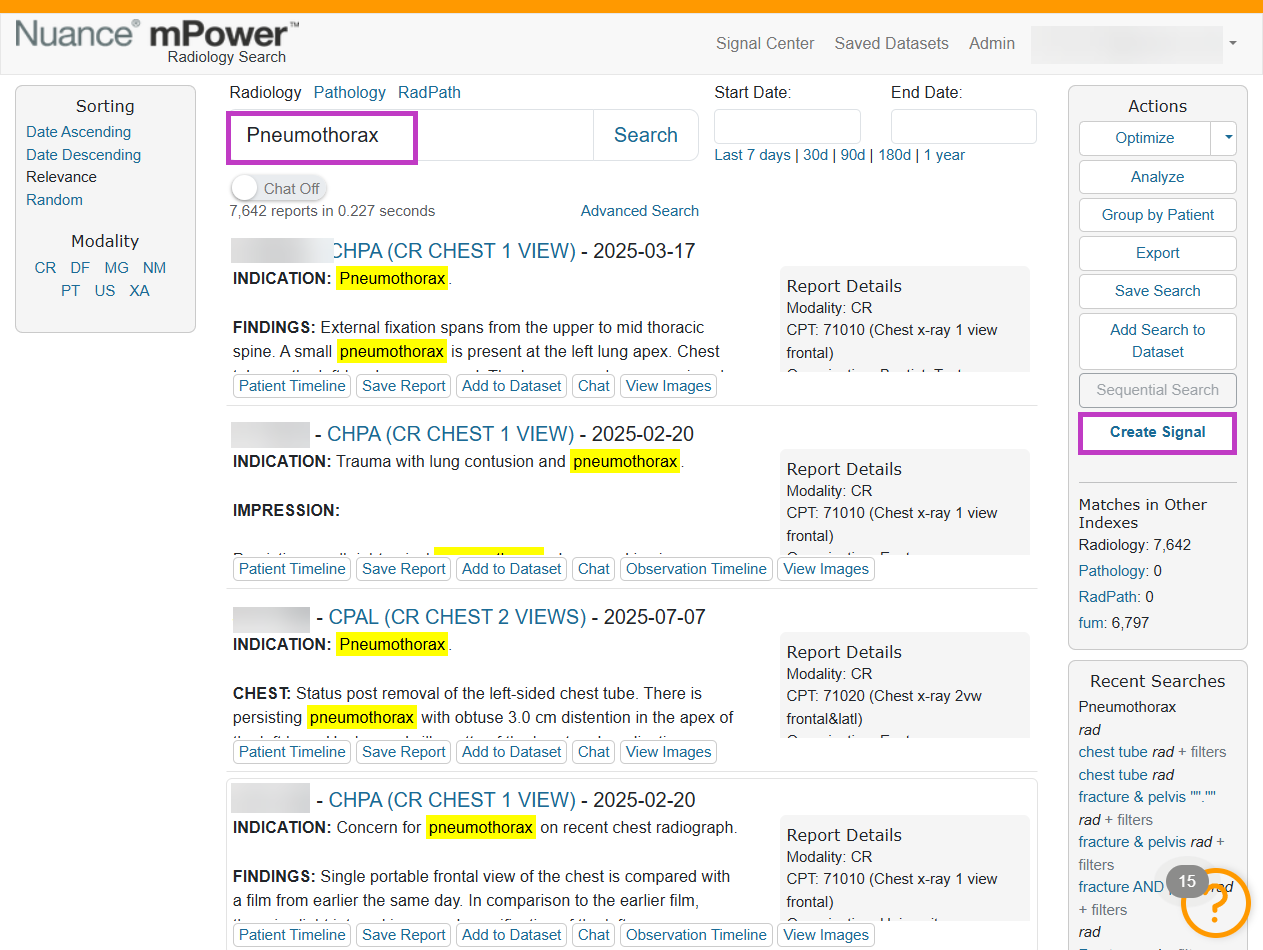Click Add to Dataset on 2025-03-17 report

pos(511,386)
